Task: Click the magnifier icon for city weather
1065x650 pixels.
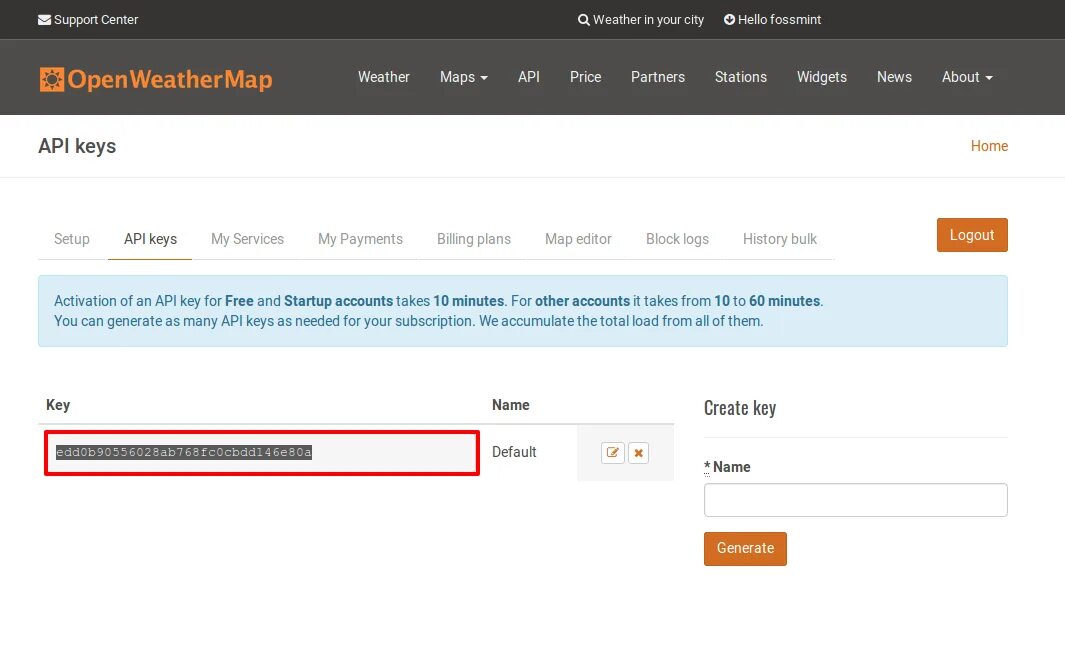Action: tap(583, 20)
